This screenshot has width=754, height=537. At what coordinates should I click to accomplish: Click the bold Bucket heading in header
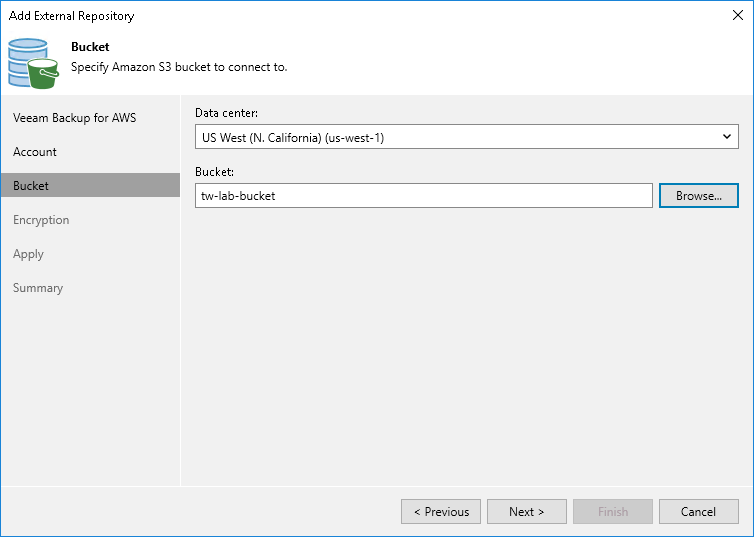click(90, 47)
